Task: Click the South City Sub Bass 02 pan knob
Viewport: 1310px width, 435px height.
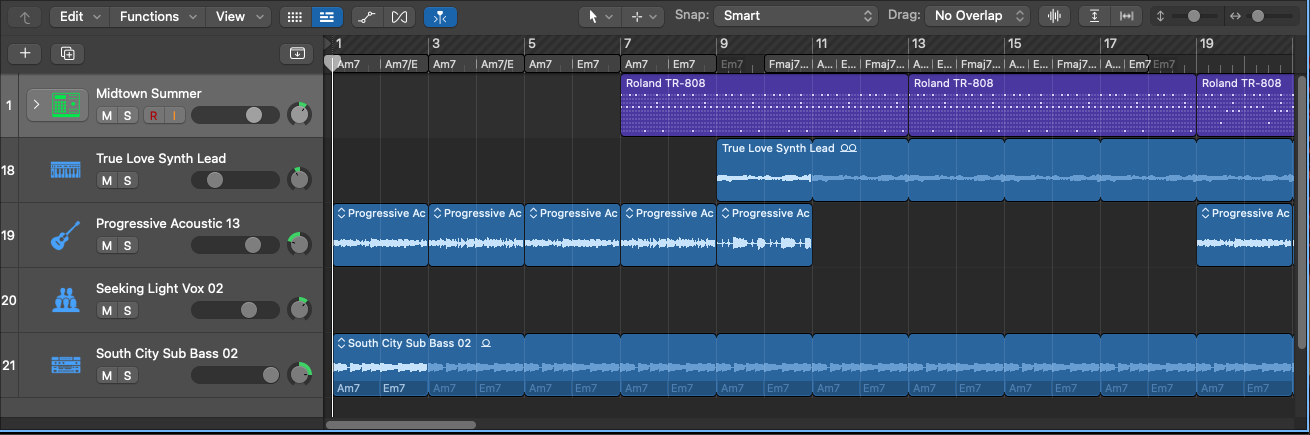Action: point(299,374)
